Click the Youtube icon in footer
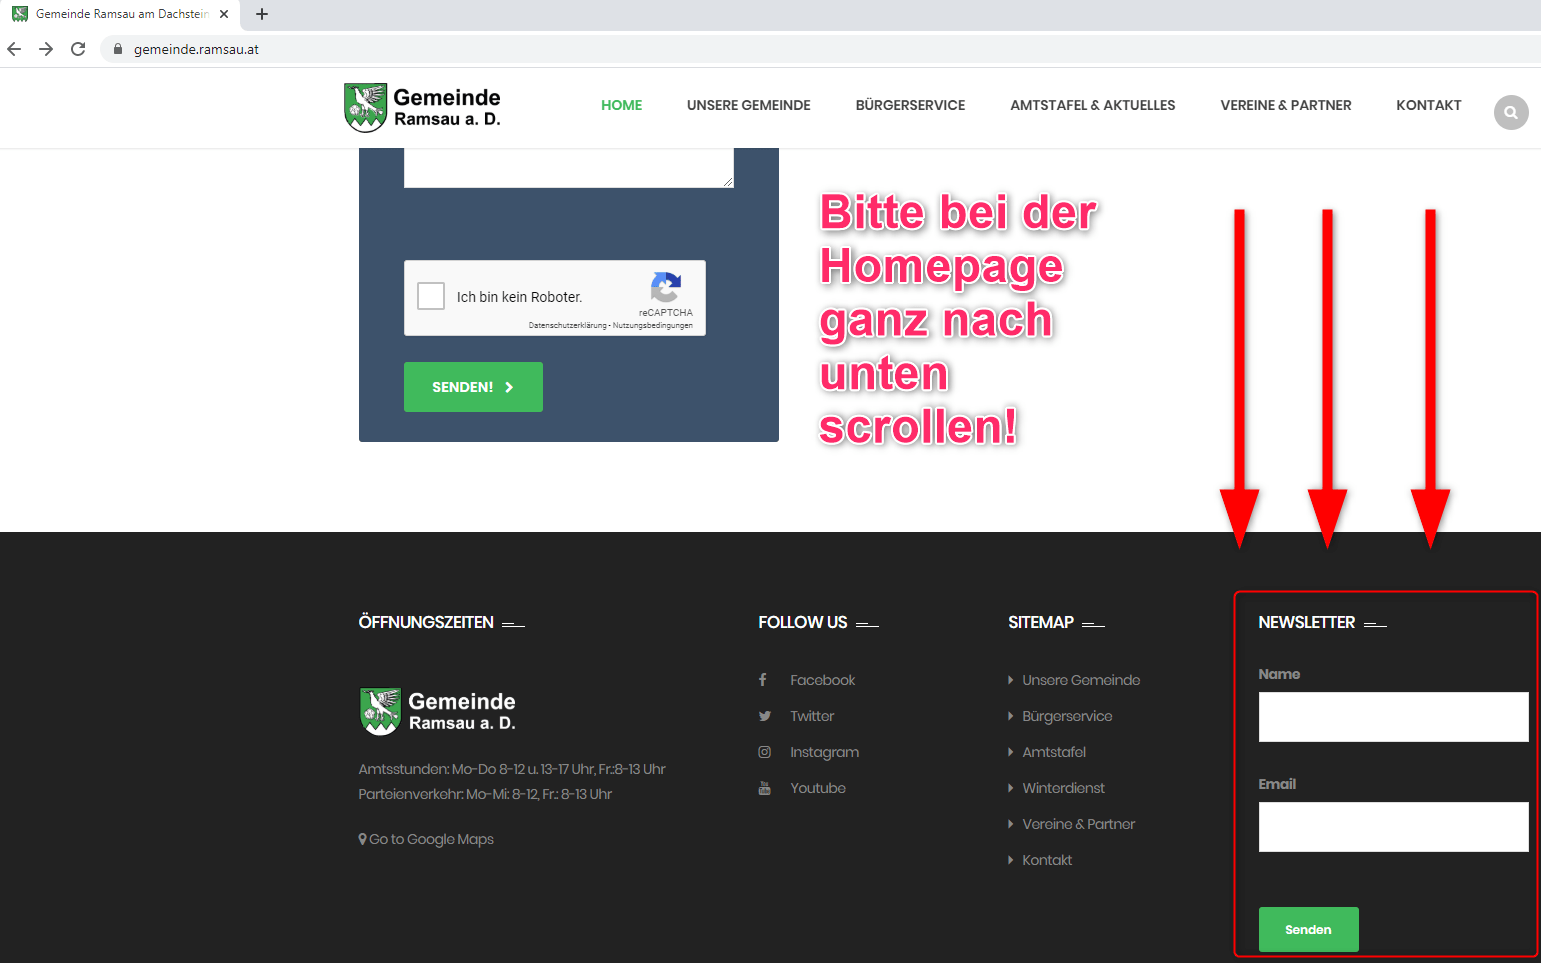 coord(764,788)
